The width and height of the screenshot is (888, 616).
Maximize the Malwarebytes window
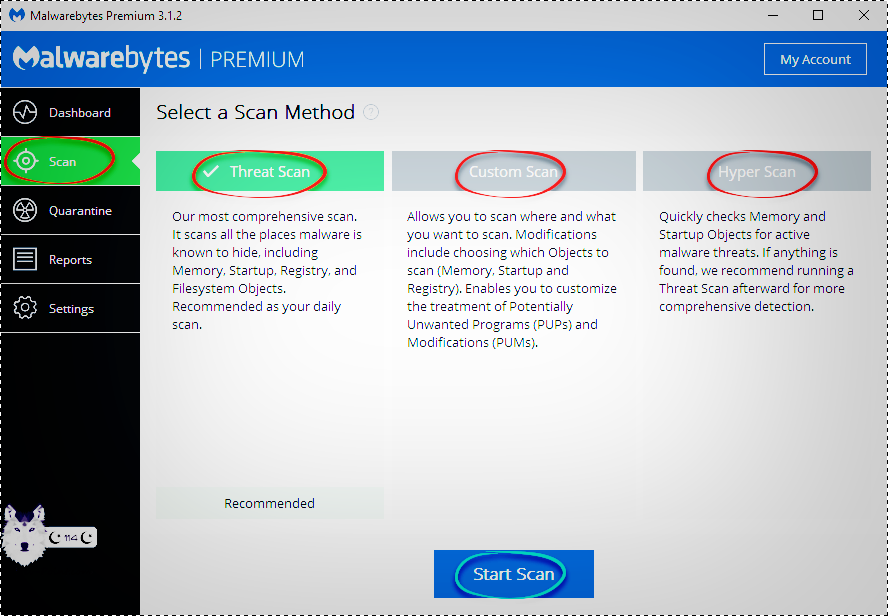click(818, 16)
